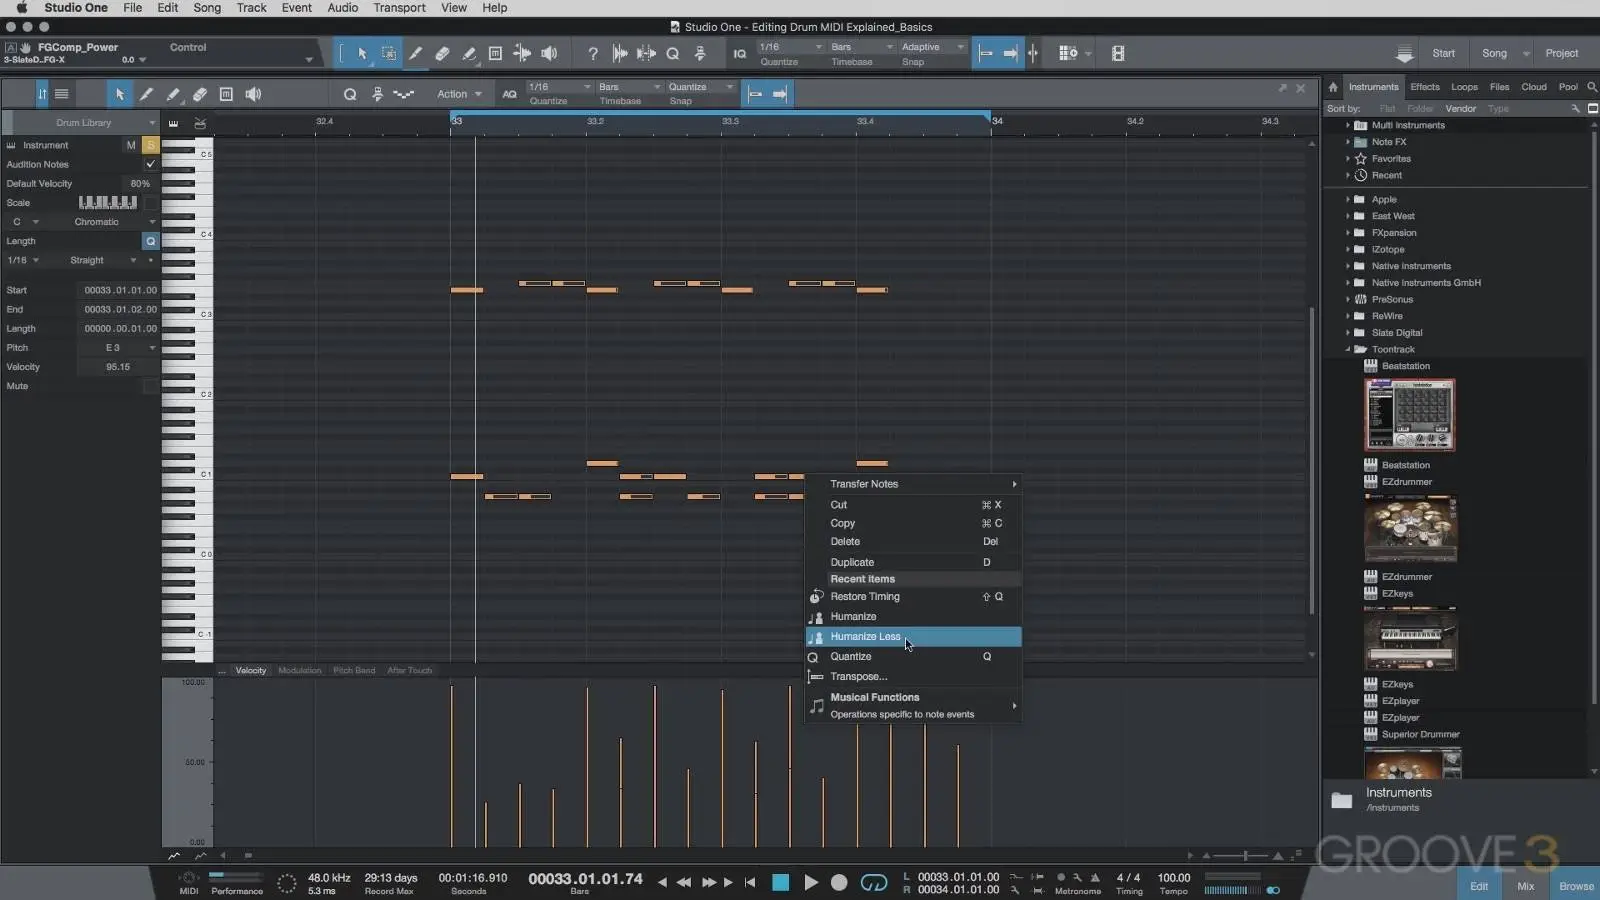
Task: Switch to the Mix view at bottom right
Action: 1526,885
